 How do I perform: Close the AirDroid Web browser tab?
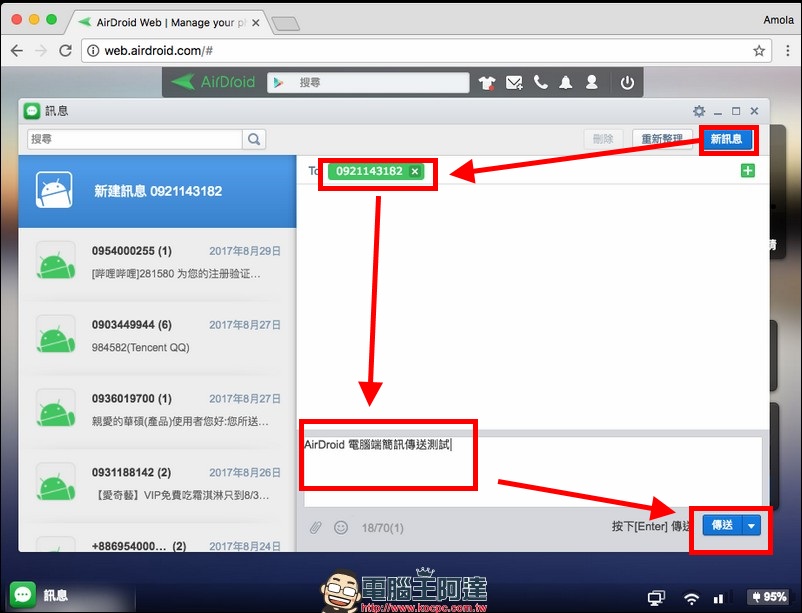click(256, 23)
